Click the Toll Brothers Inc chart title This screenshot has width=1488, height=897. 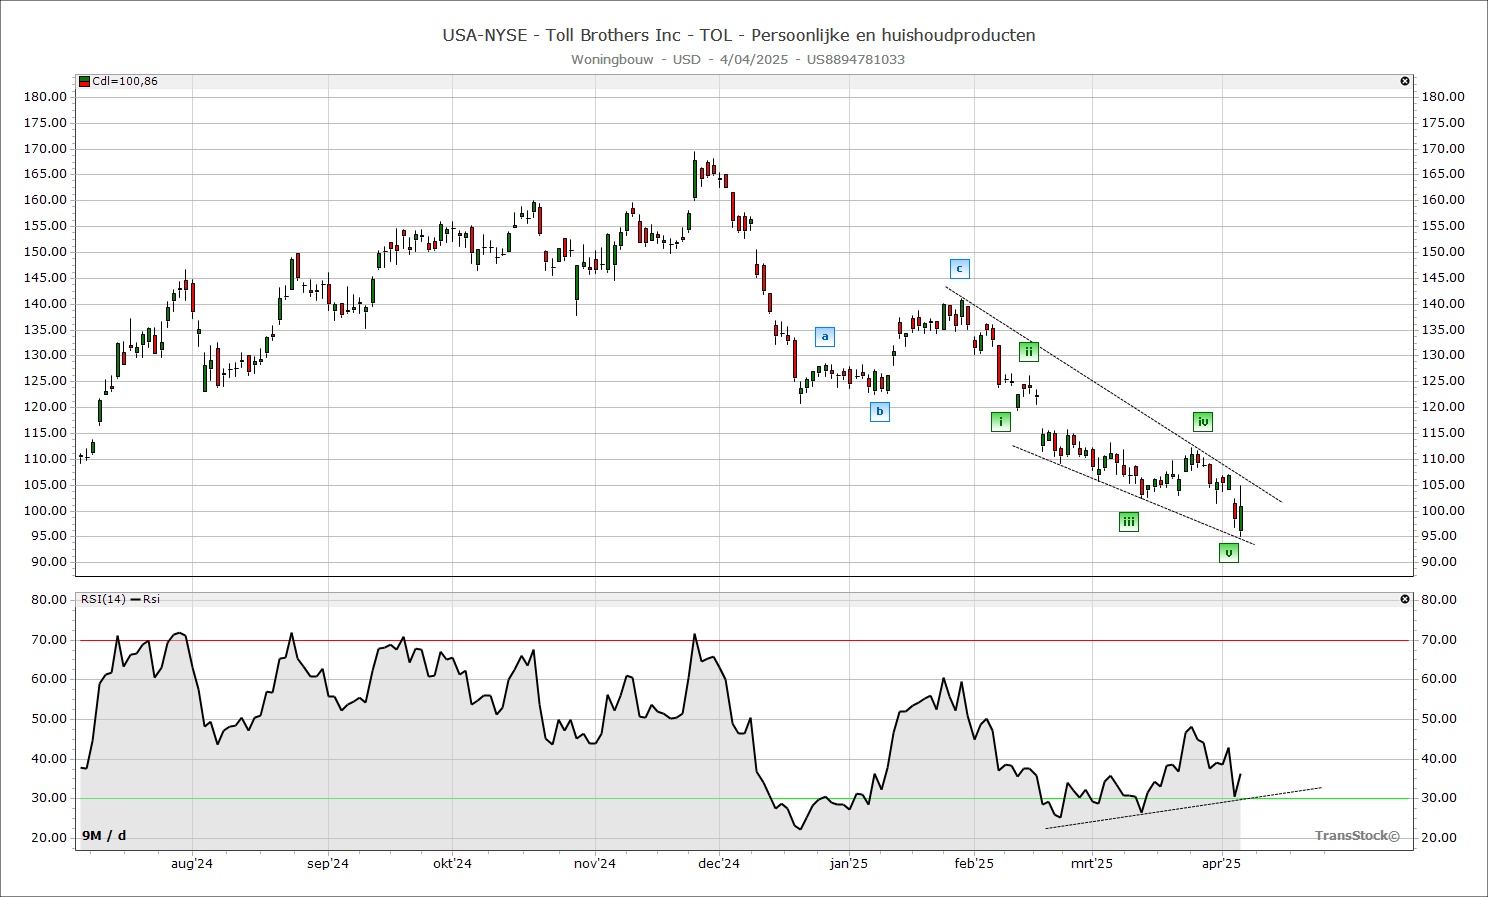tap(738, 35)
